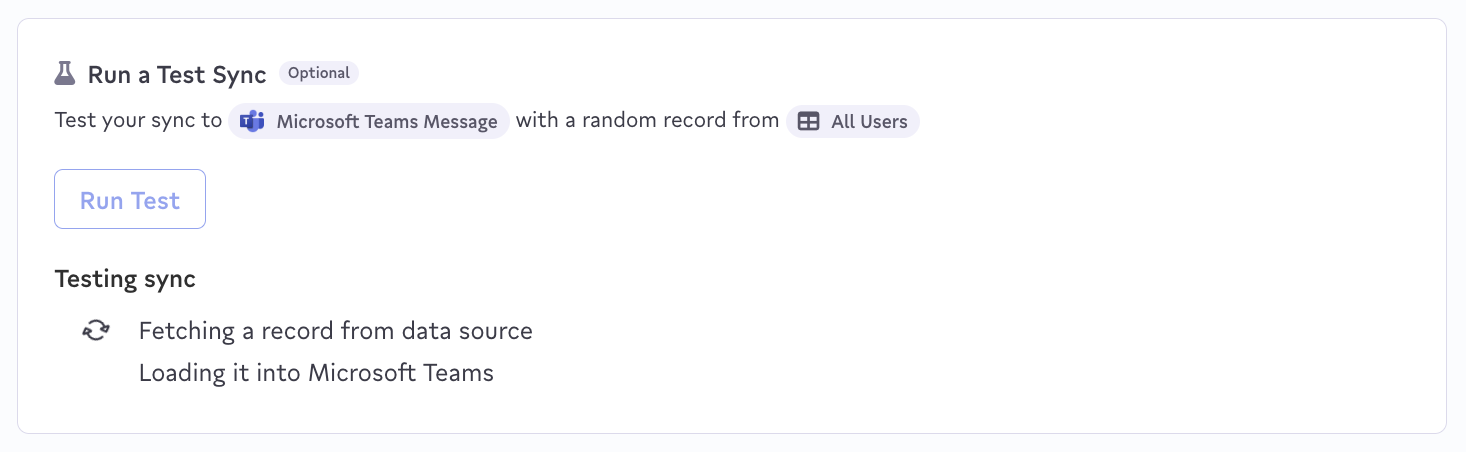This screenshot has width=1466, height=452.
Task: Click the 'Test your sync to' text
Action: [x=138, y=121]
